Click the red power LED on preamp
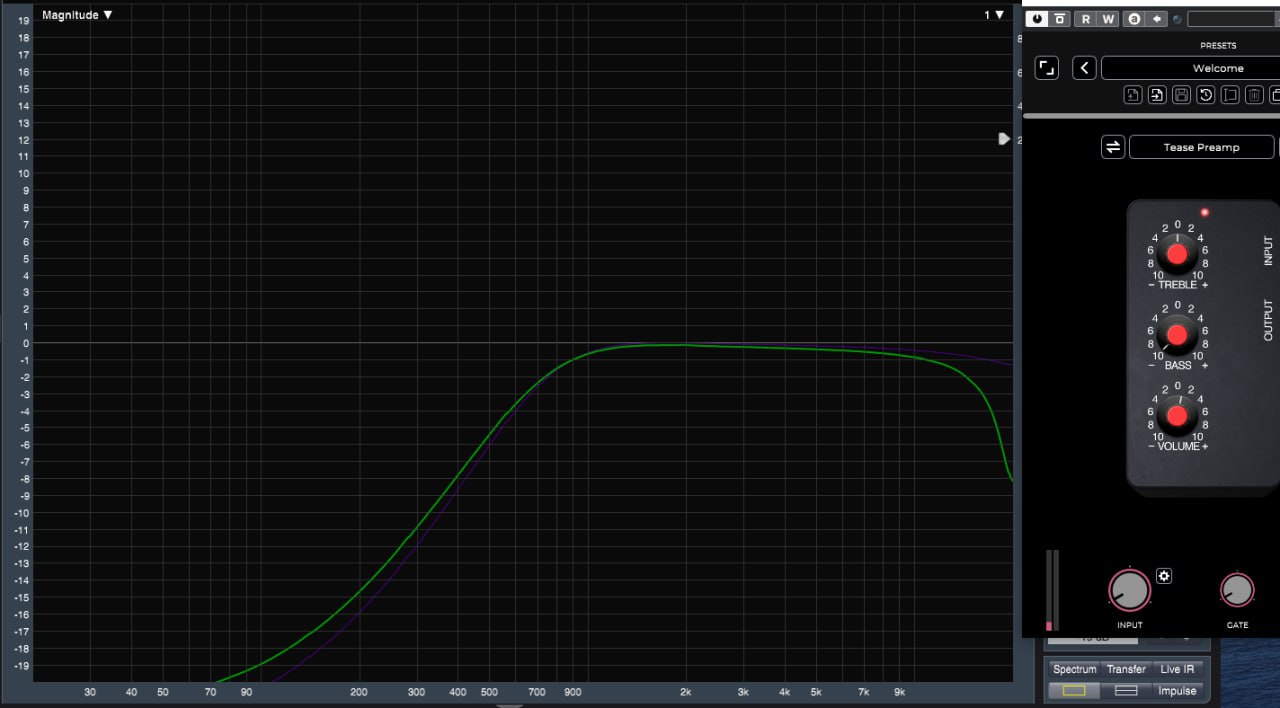This screenshot has height=708, width=1280. pyautogui.click(x=1204, y=213)
